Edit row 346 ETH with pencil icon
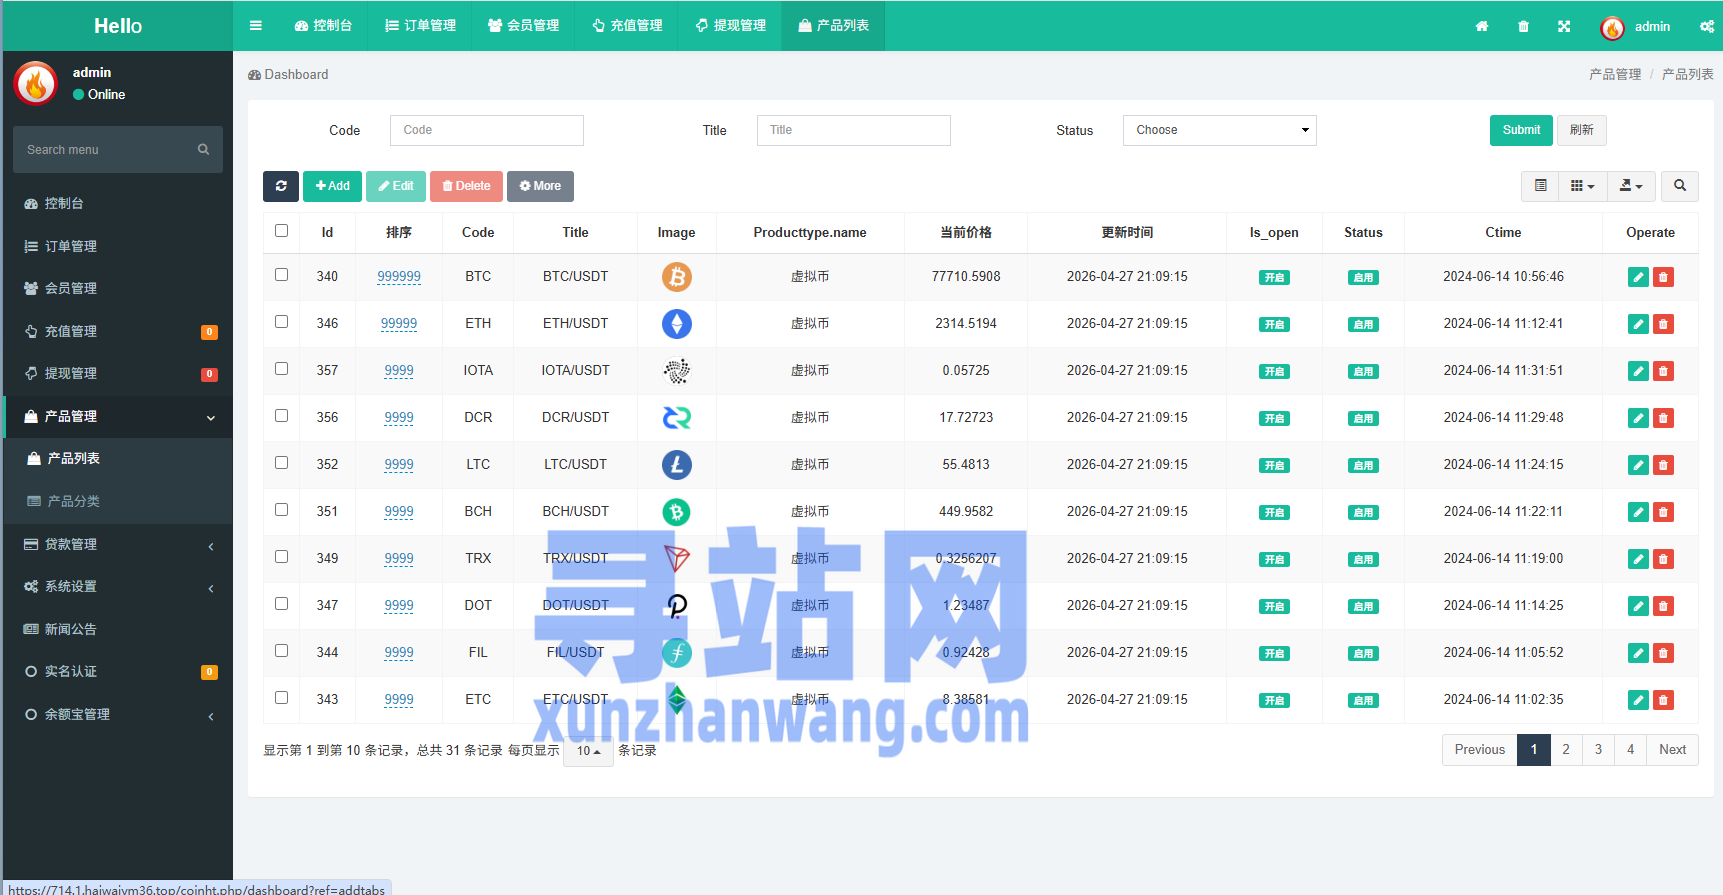Viewport: 1723px width, 895px height. (1638, 324)
